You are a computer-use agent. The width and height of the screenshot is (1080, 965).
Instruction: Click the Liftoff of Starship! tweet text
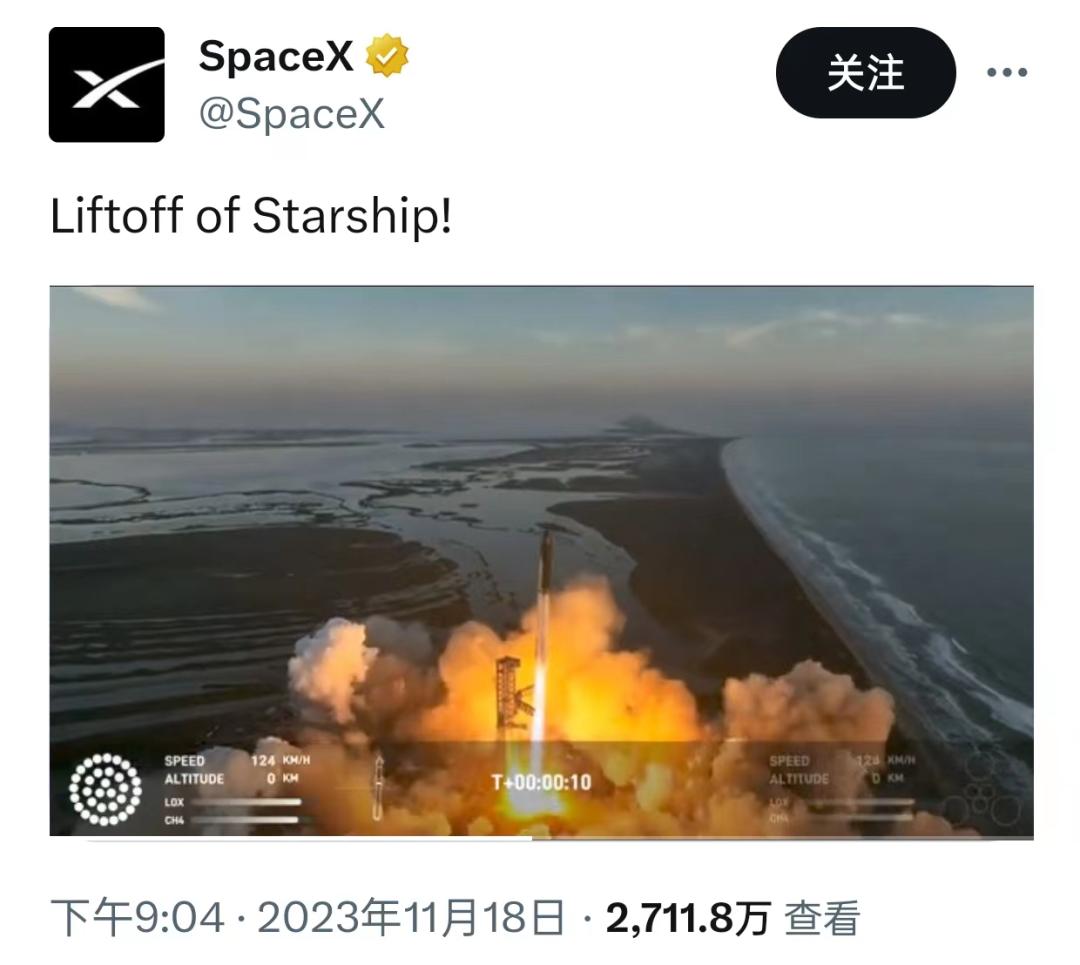[x=251, y=216]
